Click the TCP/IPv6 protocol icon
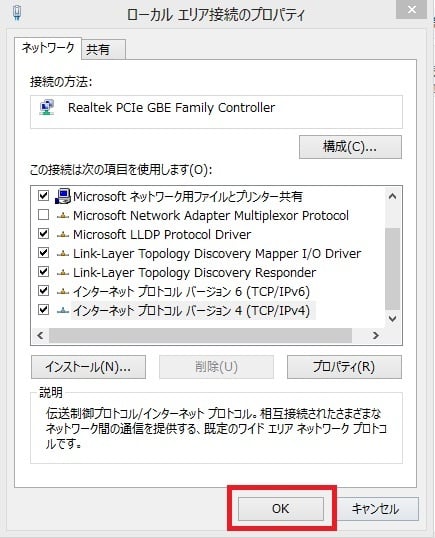Viewport: 435px width, 538px height. click(x=63, y=292)
